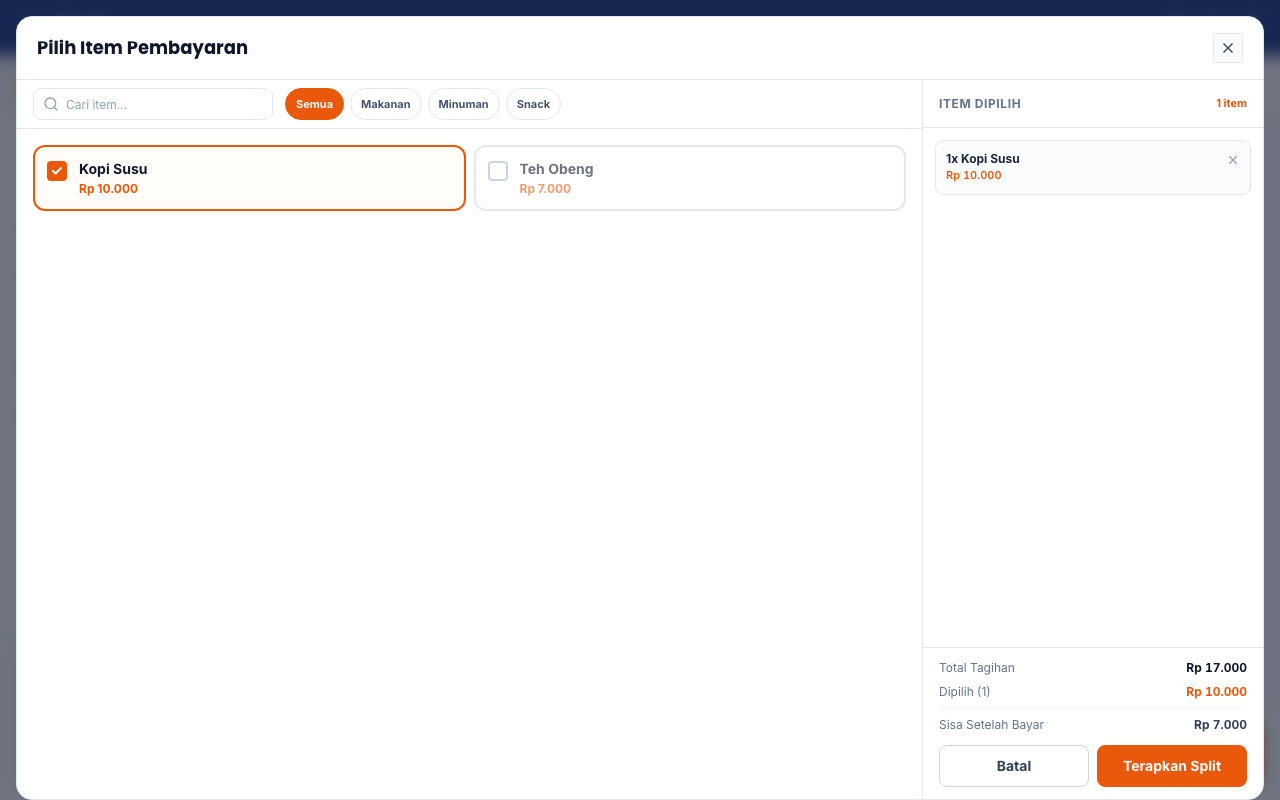Close the Pilih Item Pembayaran dialog
1280x800 pixels.
coord(1227,48)
